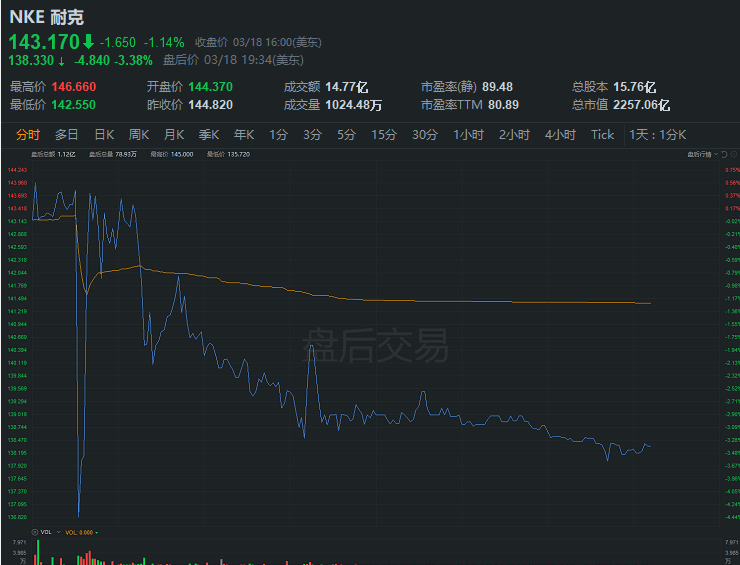The width and height of the screenshot is (740, 565).
Task: Click the 盘后总额 1.12亿 label
Action: click(53, 154)
